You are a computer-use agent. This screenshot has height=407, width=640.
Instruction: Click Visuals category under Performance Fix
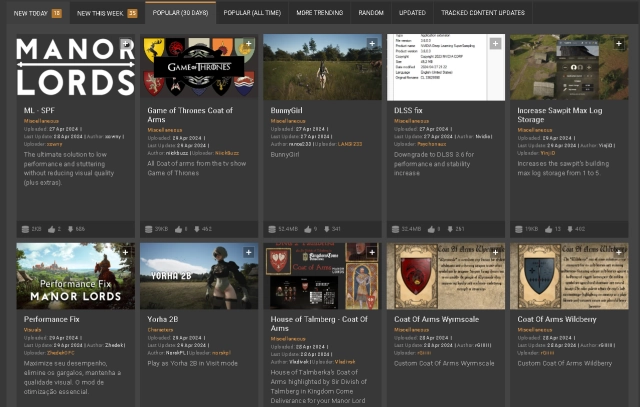click(x=32, y=330)
